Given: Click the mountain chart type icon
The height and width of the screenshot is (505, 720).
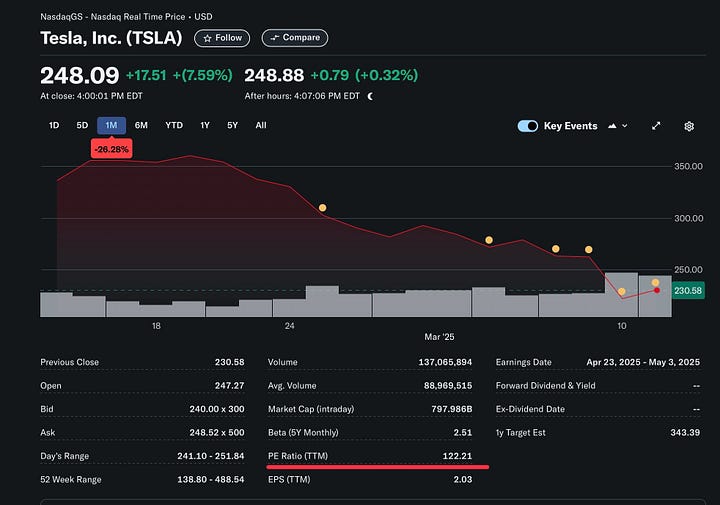Looking at the screenshot, I should [612, 126].
